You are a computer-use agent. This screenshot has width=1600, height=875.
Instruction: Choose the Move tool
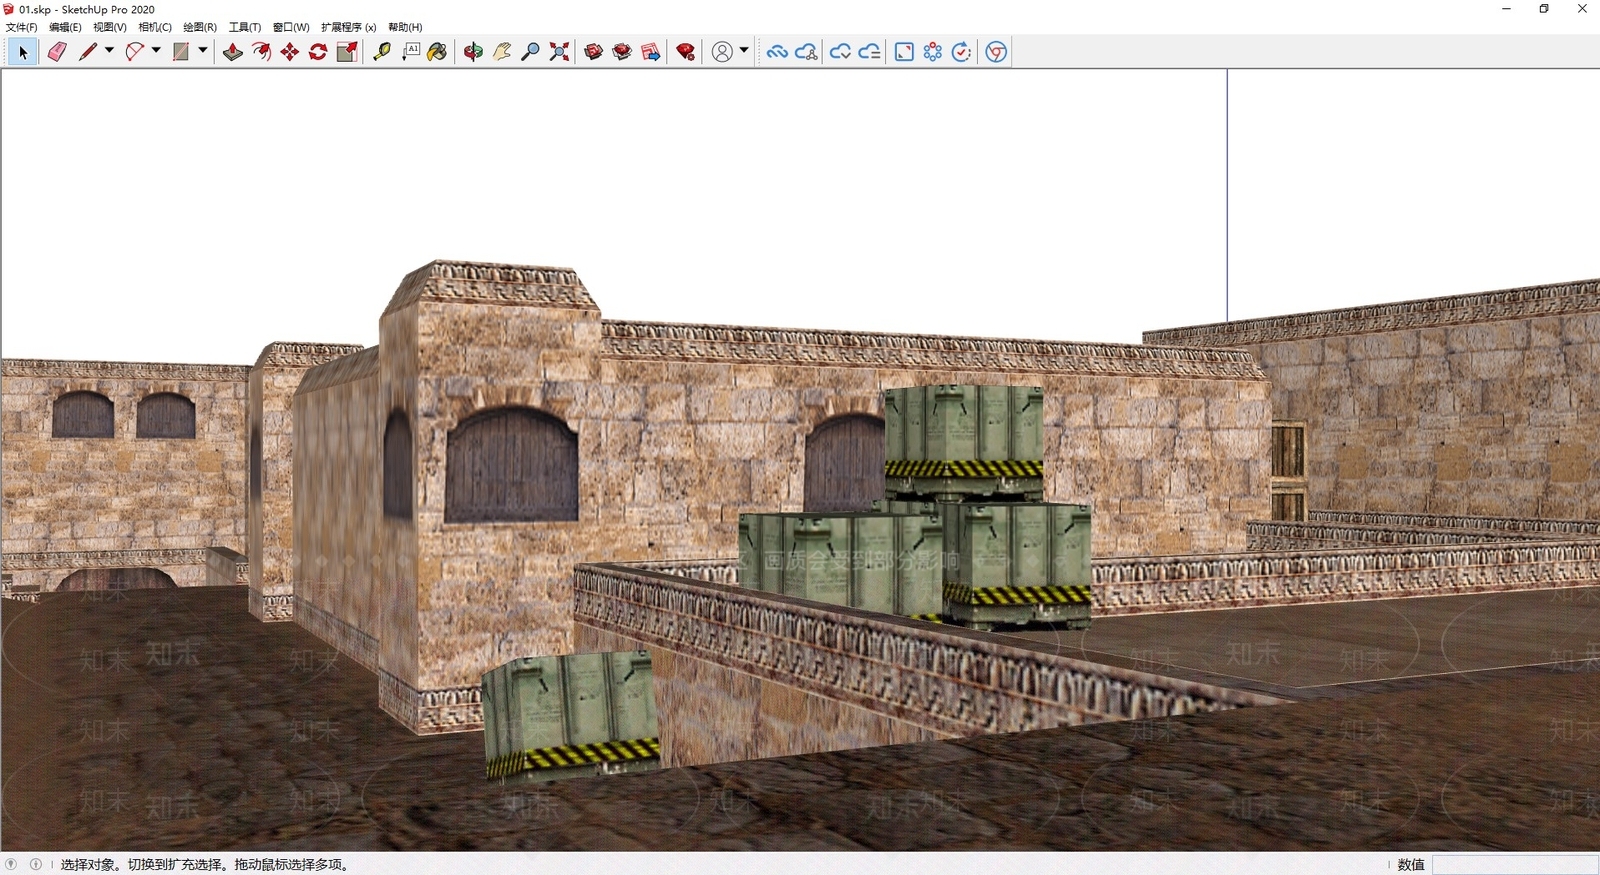290,52
